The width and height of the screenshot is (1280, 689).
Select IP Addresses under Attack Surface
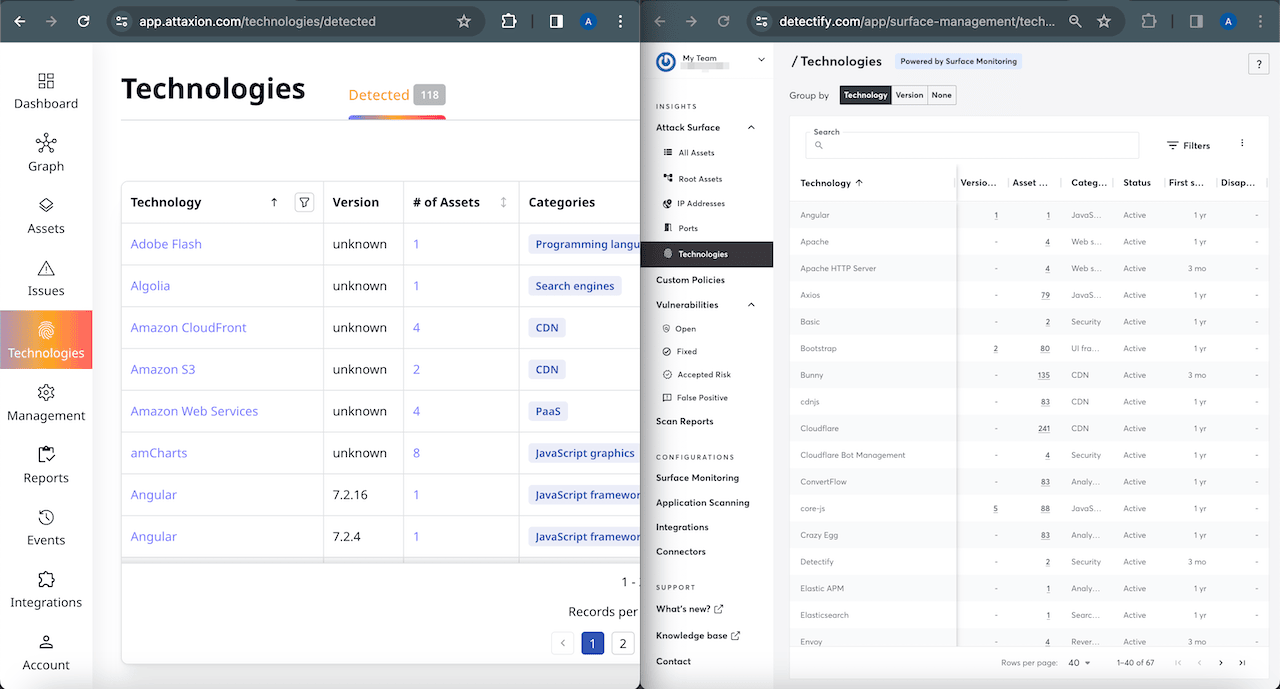click(700, 203)
